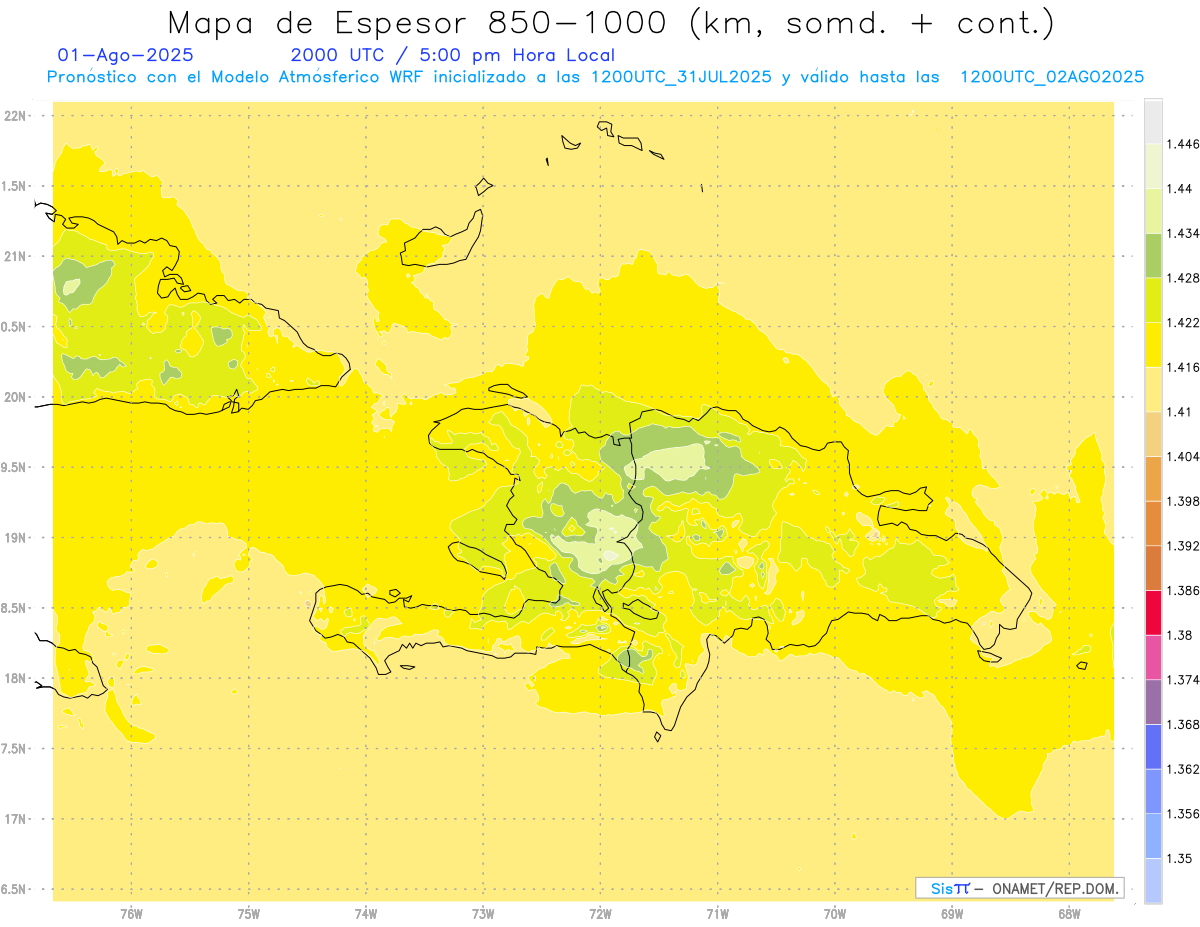Click the "22N" latitude axis label
This screenshot has height=927, width=1200.
15,116
